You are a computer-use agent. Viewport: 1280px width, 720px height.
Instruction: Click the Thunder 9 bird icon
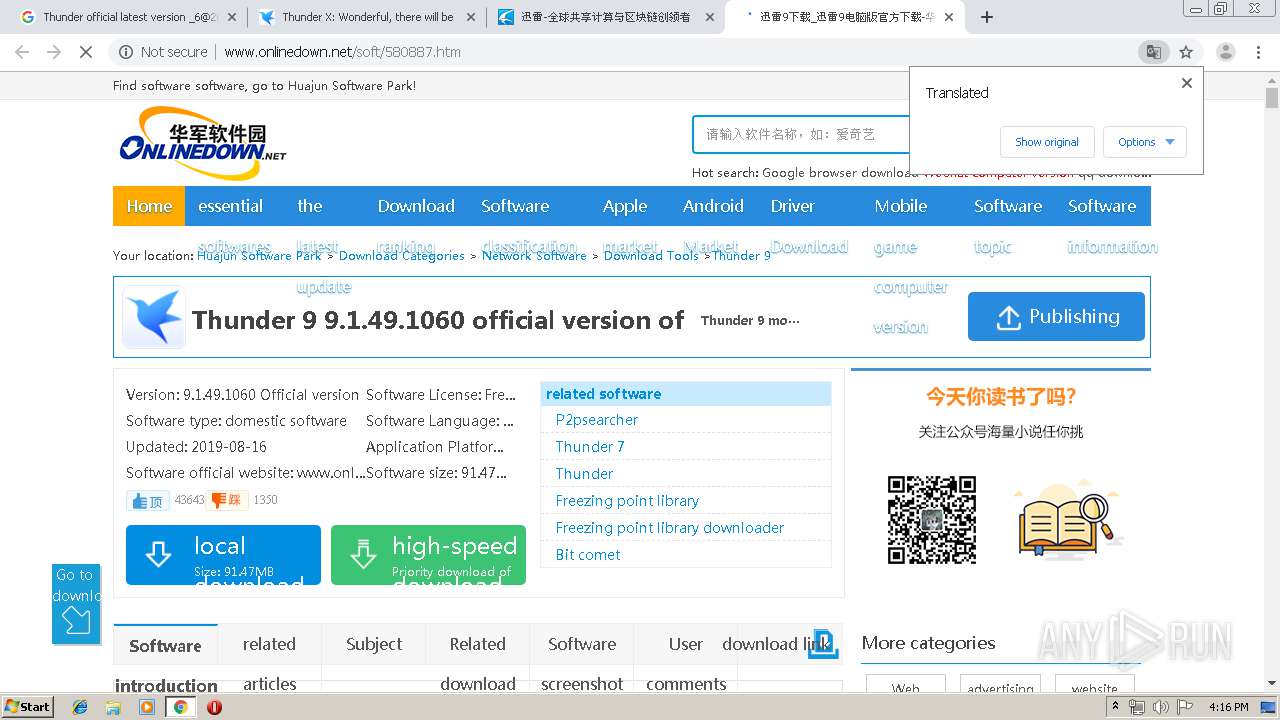pos(154,316)
